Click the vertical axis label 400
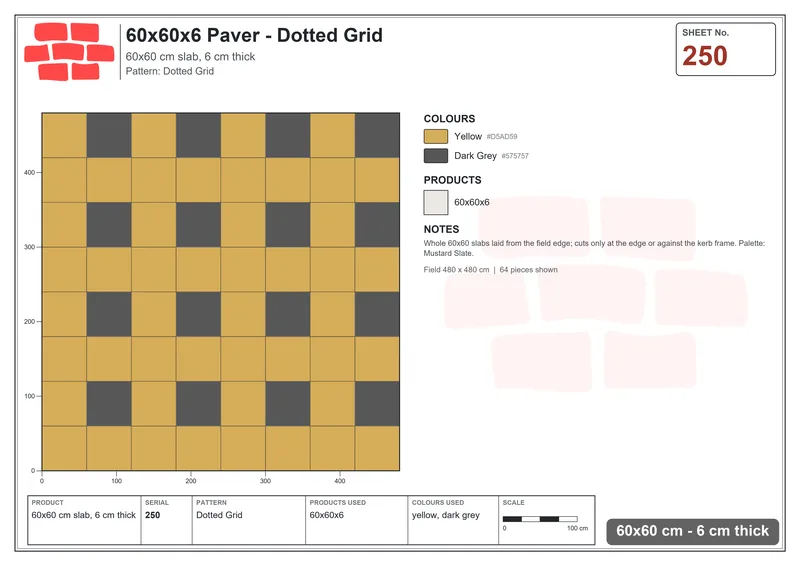Viewport: 800px width, 566px height. (29, 173)
